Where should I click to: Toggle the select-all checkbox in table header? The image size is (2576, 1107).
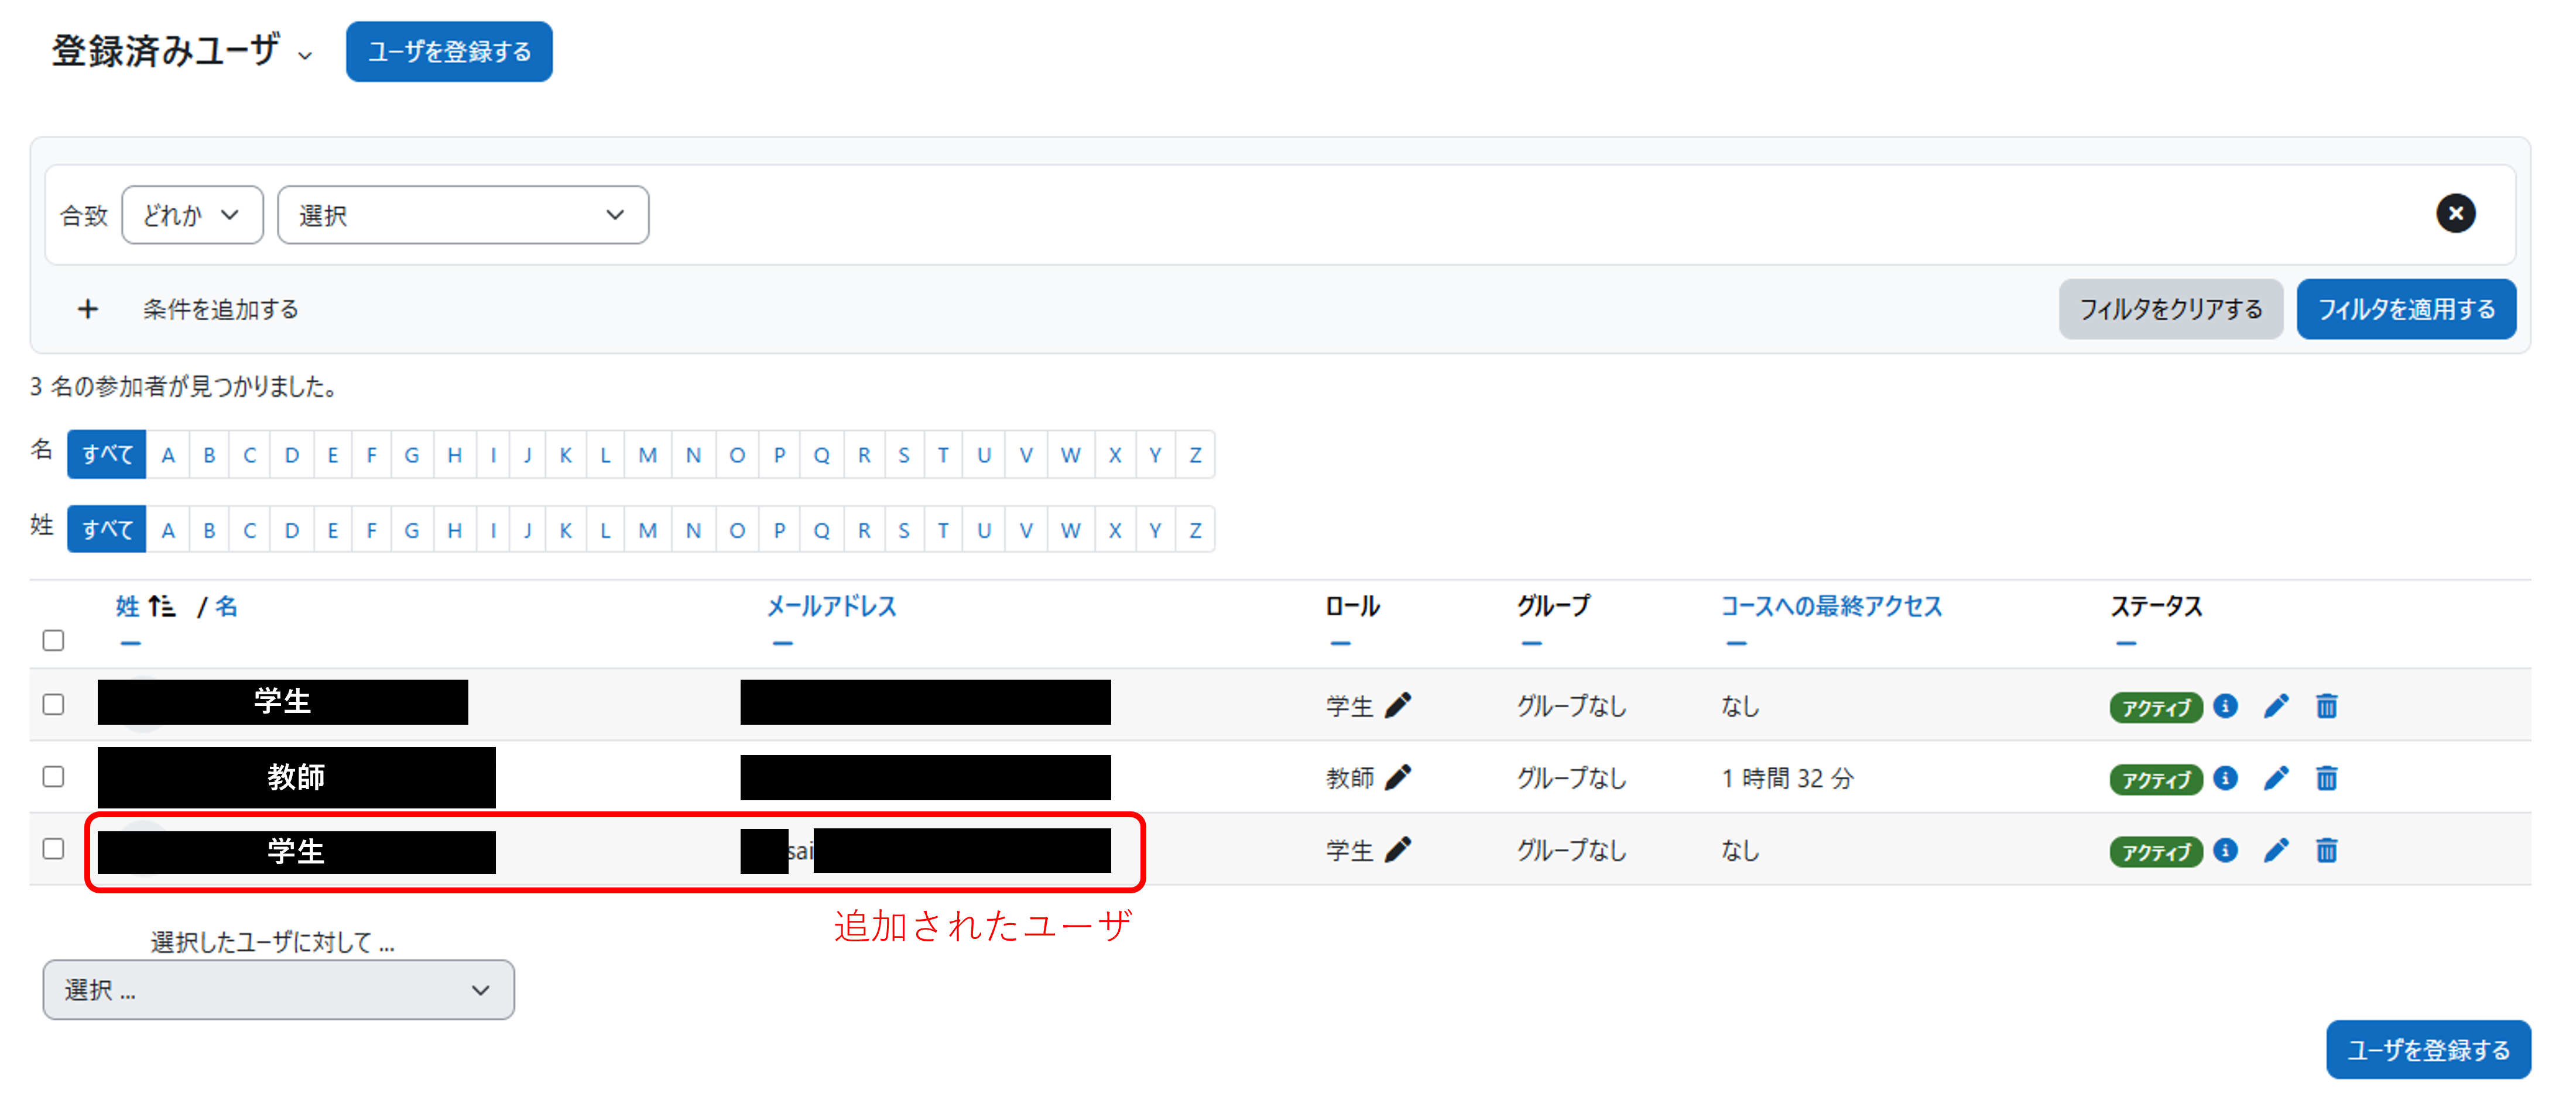pos(54,640)
